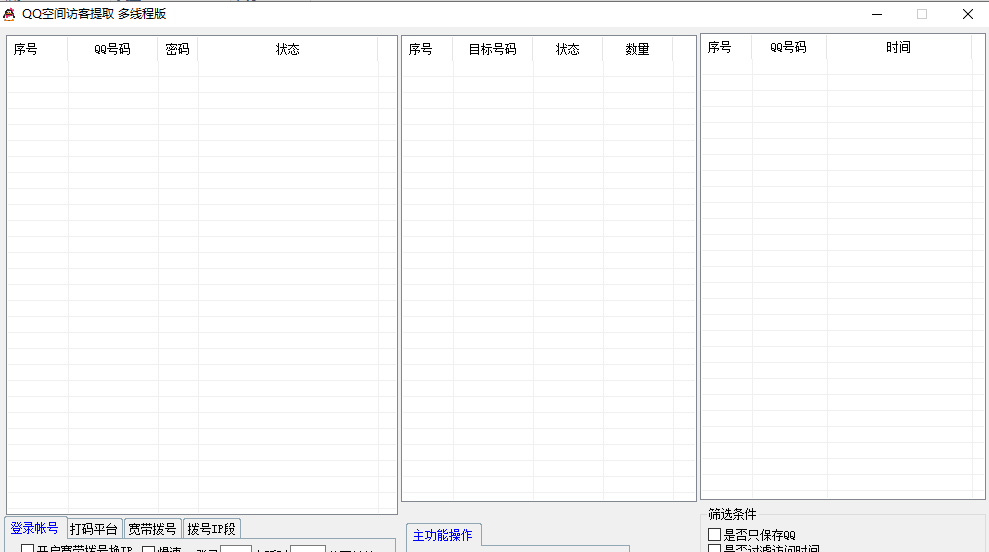Viewport: 989px width, 552px height.
Task: Click 序号 header in the middle target list
Action: point(421,49)
